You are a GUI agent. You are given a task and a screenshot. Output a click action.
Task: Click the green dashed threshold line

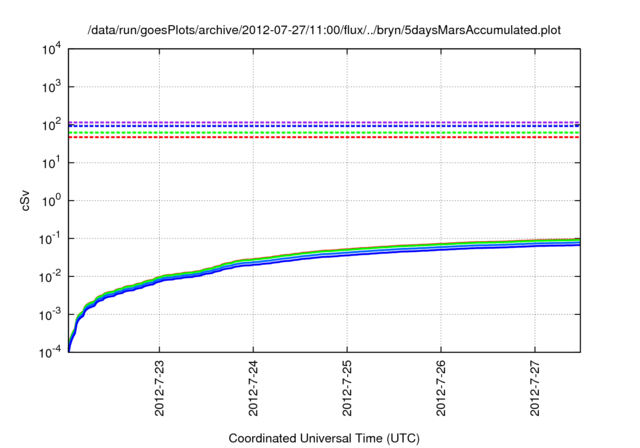(324, 133)
